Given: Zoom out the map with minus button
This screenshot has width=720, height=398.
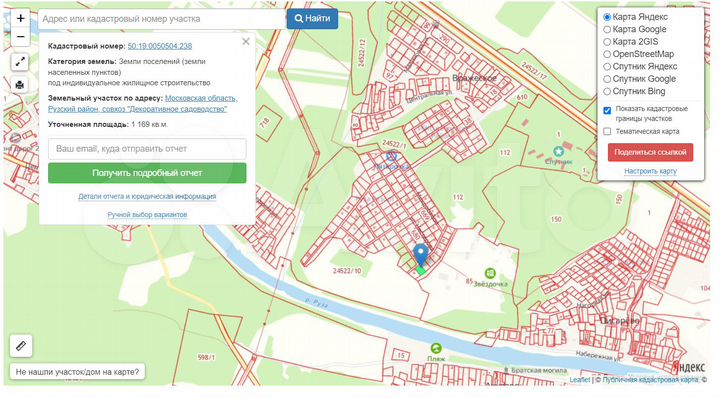Looking at the screenshot, I should [20, 37].
